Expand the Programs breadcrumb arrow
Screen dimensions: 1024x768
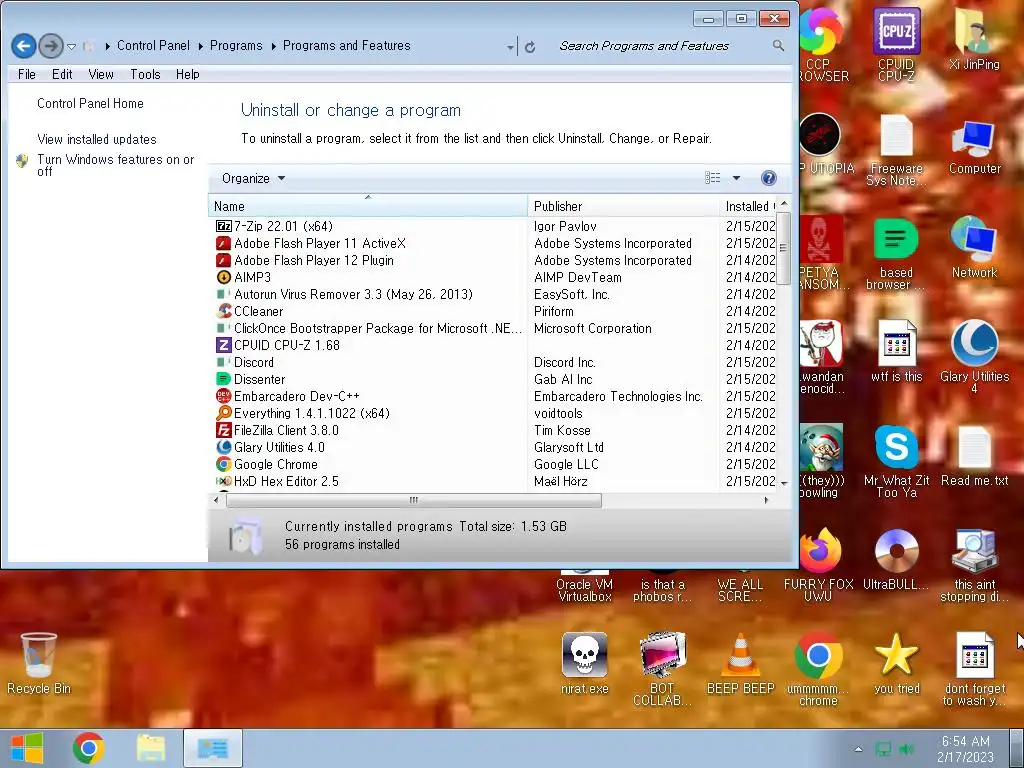tap(273, 46)
